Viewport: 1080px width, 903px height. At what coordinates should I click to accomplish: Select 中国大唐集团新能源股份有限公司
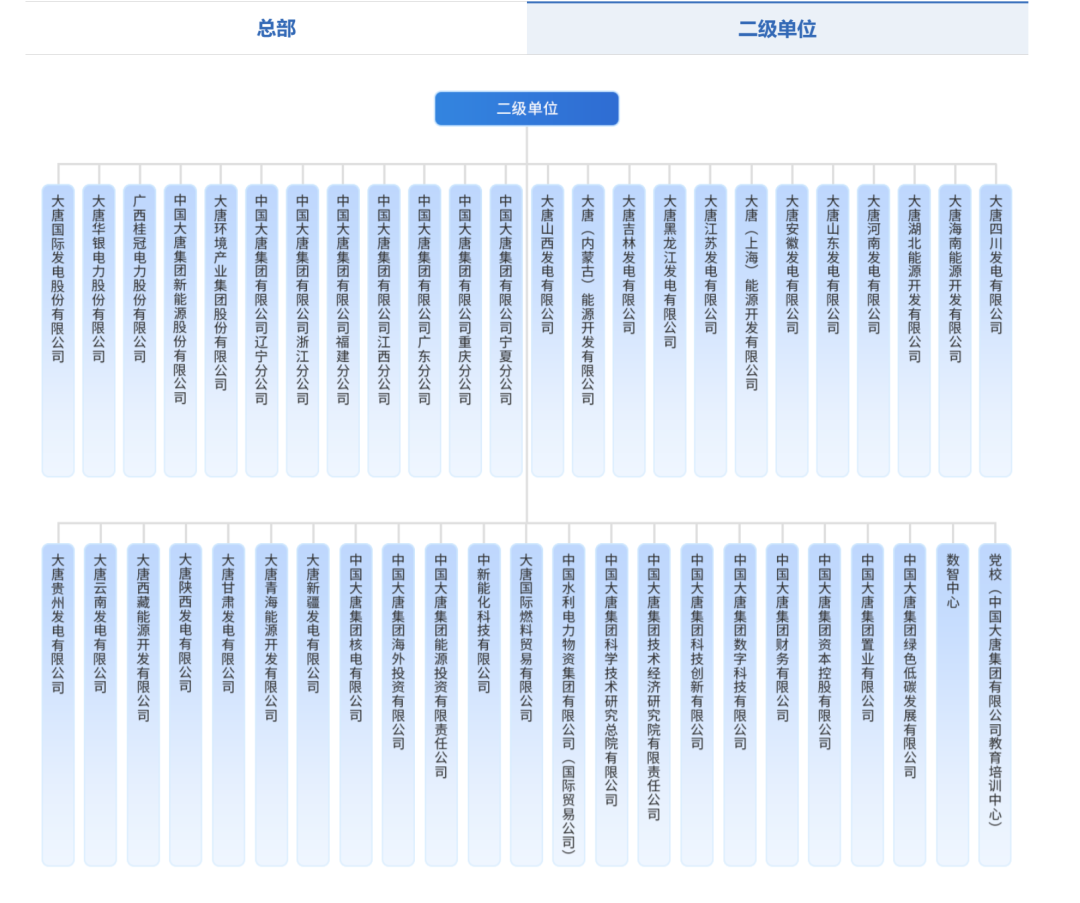pos(180,331)
